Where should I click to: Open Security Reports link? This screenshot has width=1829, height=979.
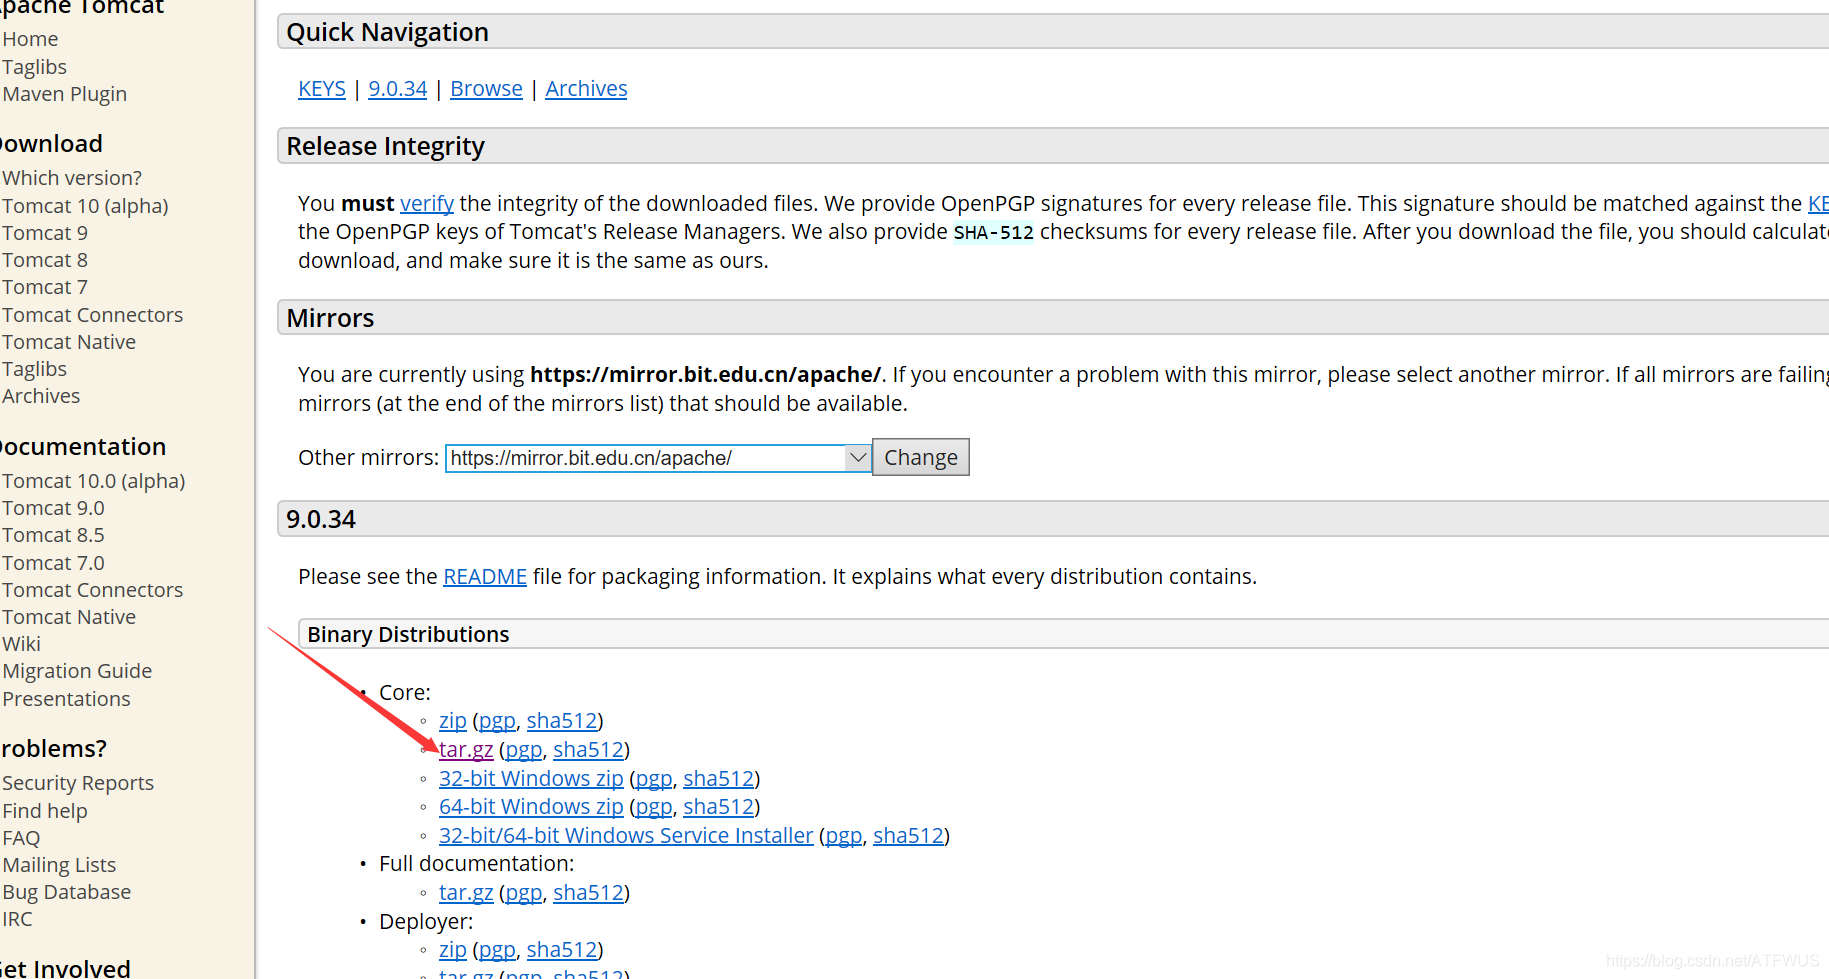coord(78,783)
